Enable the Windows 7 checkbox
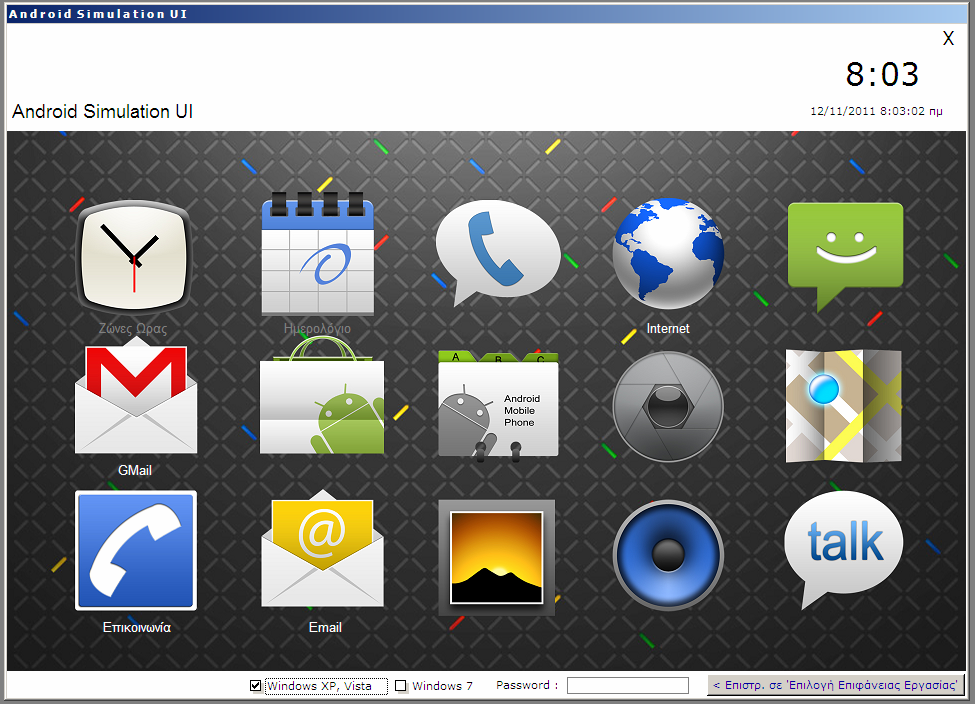This screenshot has height=704, width=975. point(401,685)
